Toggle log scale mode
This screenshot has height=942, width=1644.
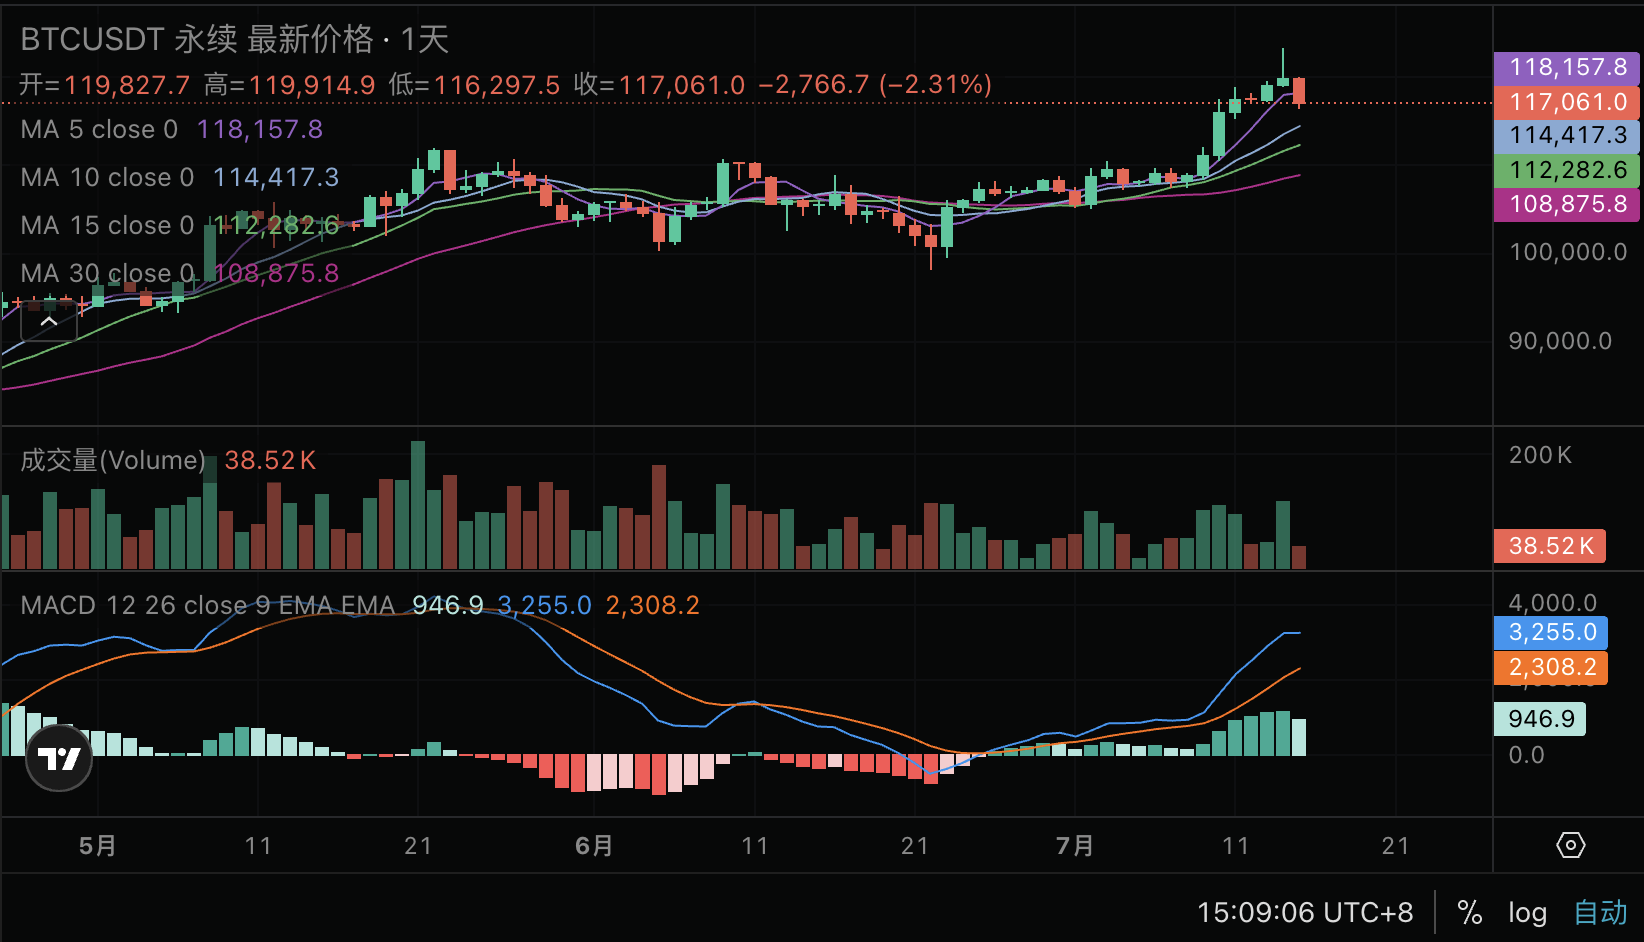pos(1527,912)
